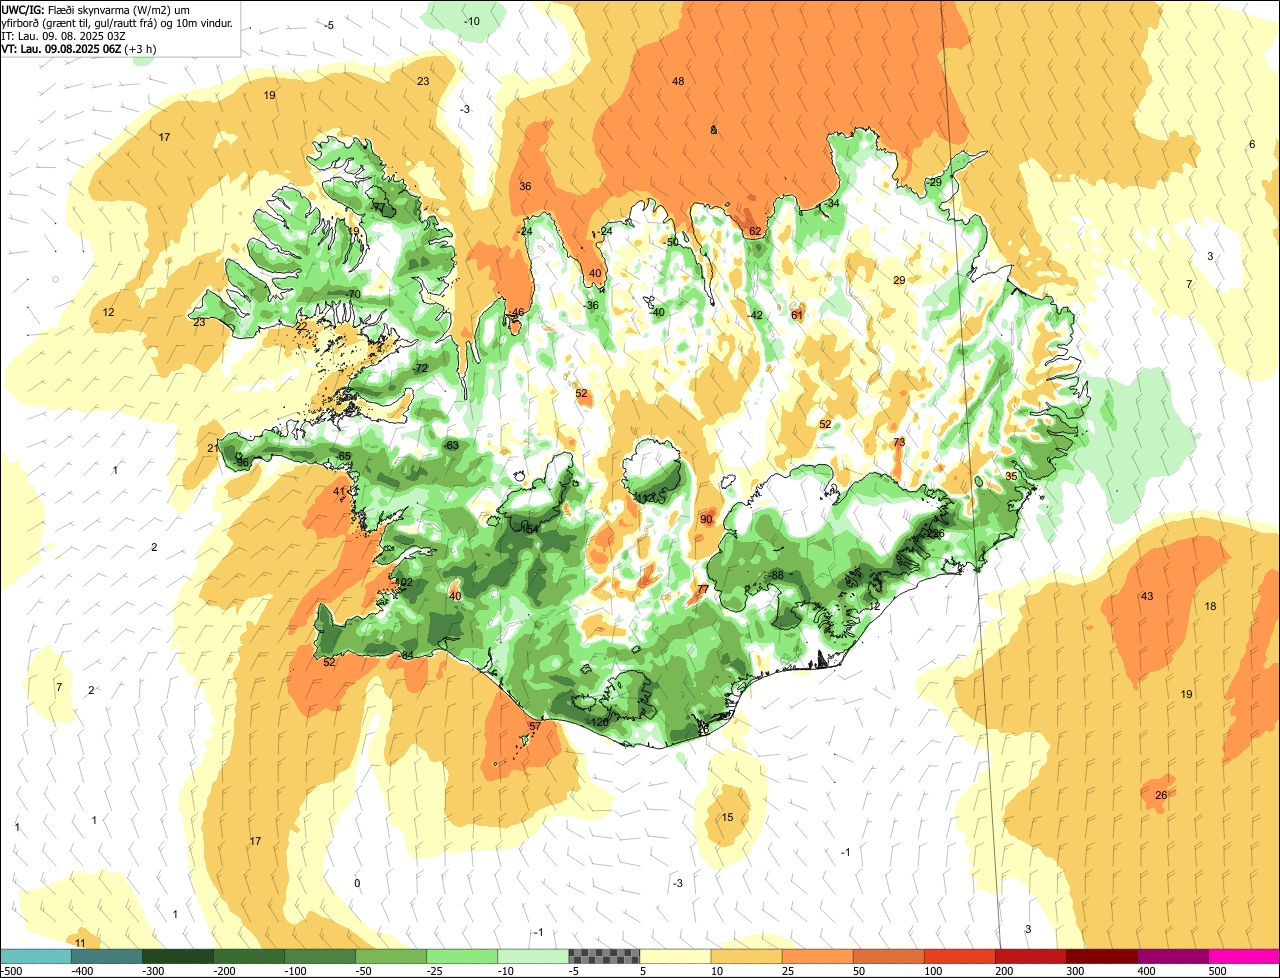1280x978 pixels.
Task: Click flux value '41' in Faxaflói bay
Action: (339, 491)
